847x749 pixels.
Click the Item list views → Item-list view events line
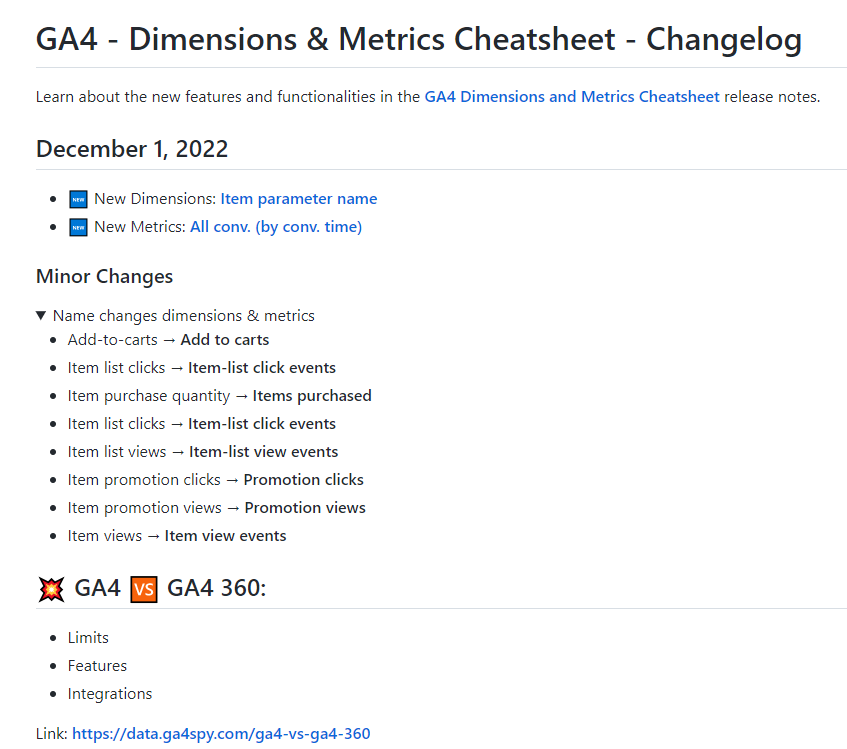pos(203,451)
